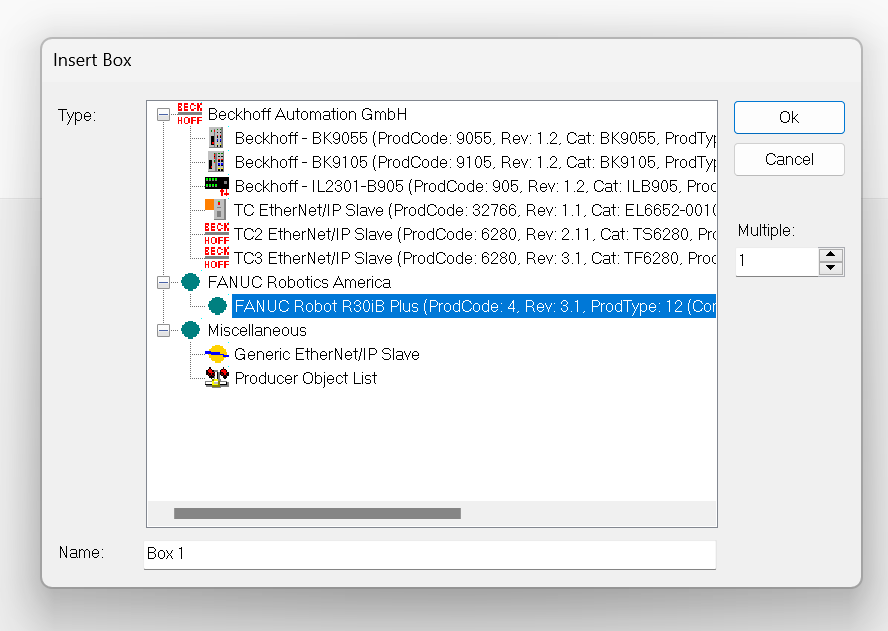Select Beckhoff - BK9055 entry
This screenshot has height=631, width=888.
point(475,138)
